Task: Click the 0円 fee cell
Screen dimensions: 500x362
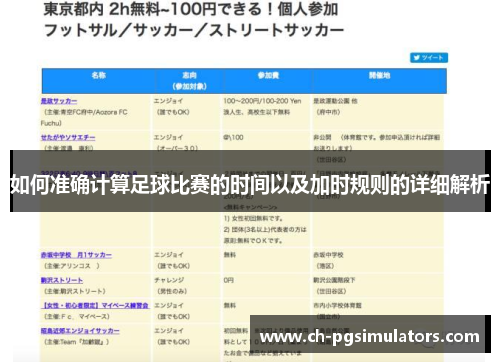Action: [229, 280]
